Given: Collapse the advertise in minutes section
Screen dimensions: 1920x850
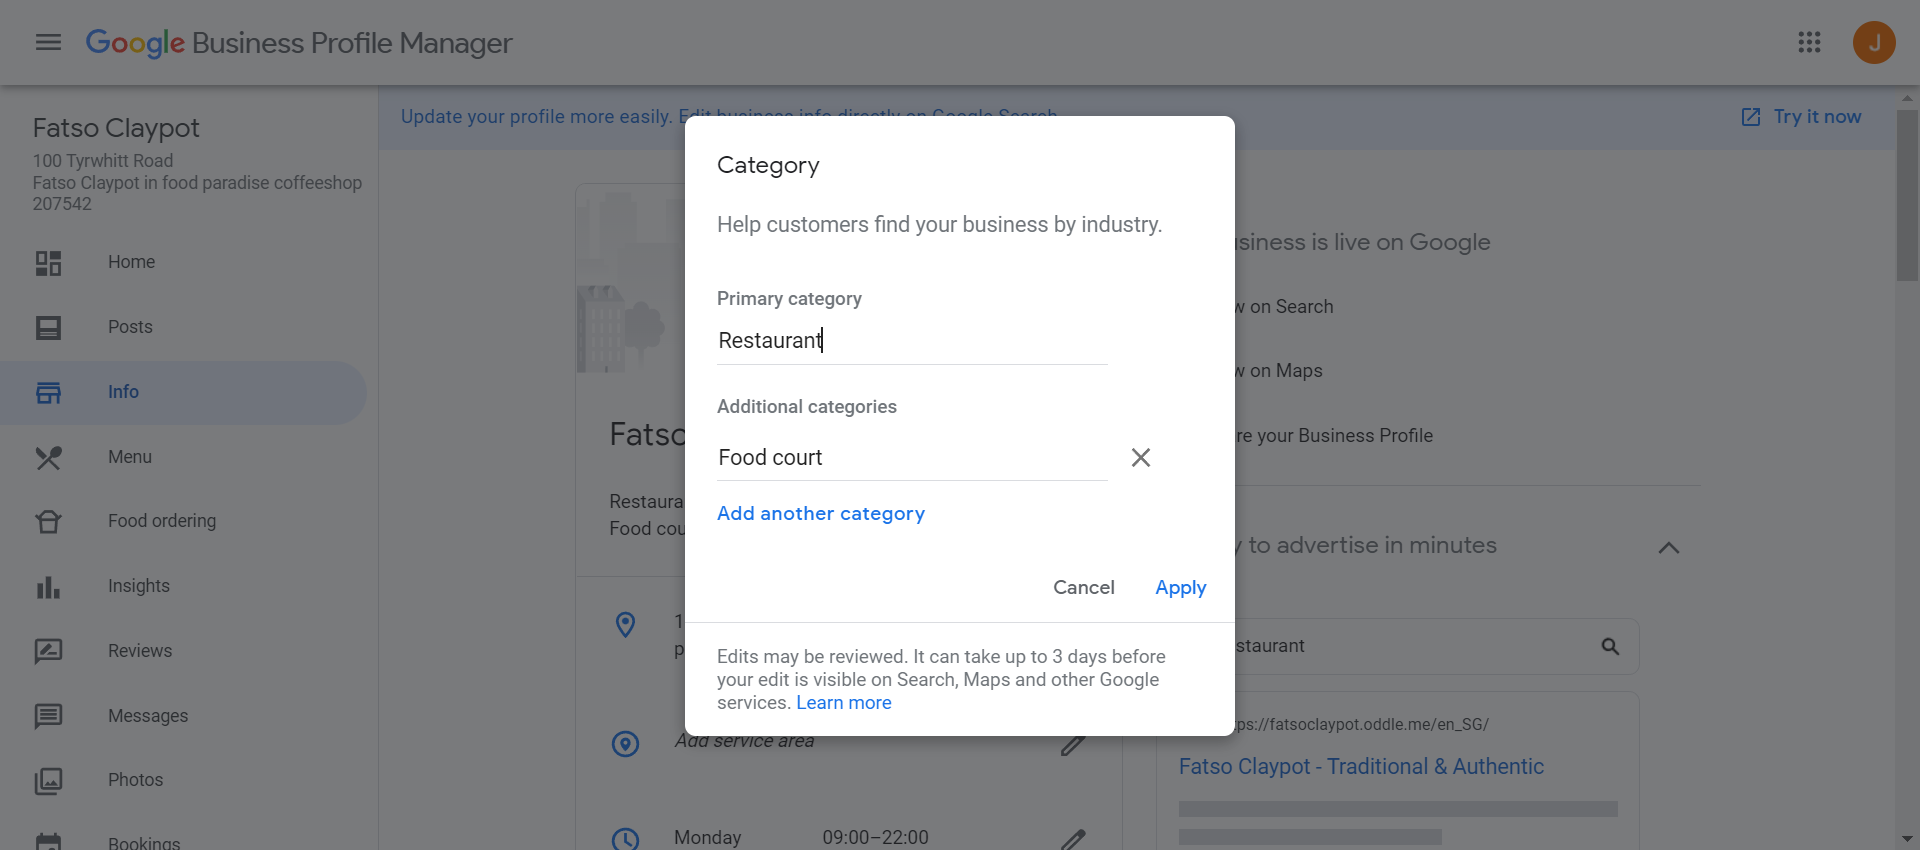Looking at the screenshot, I should tap(1668, 547).
